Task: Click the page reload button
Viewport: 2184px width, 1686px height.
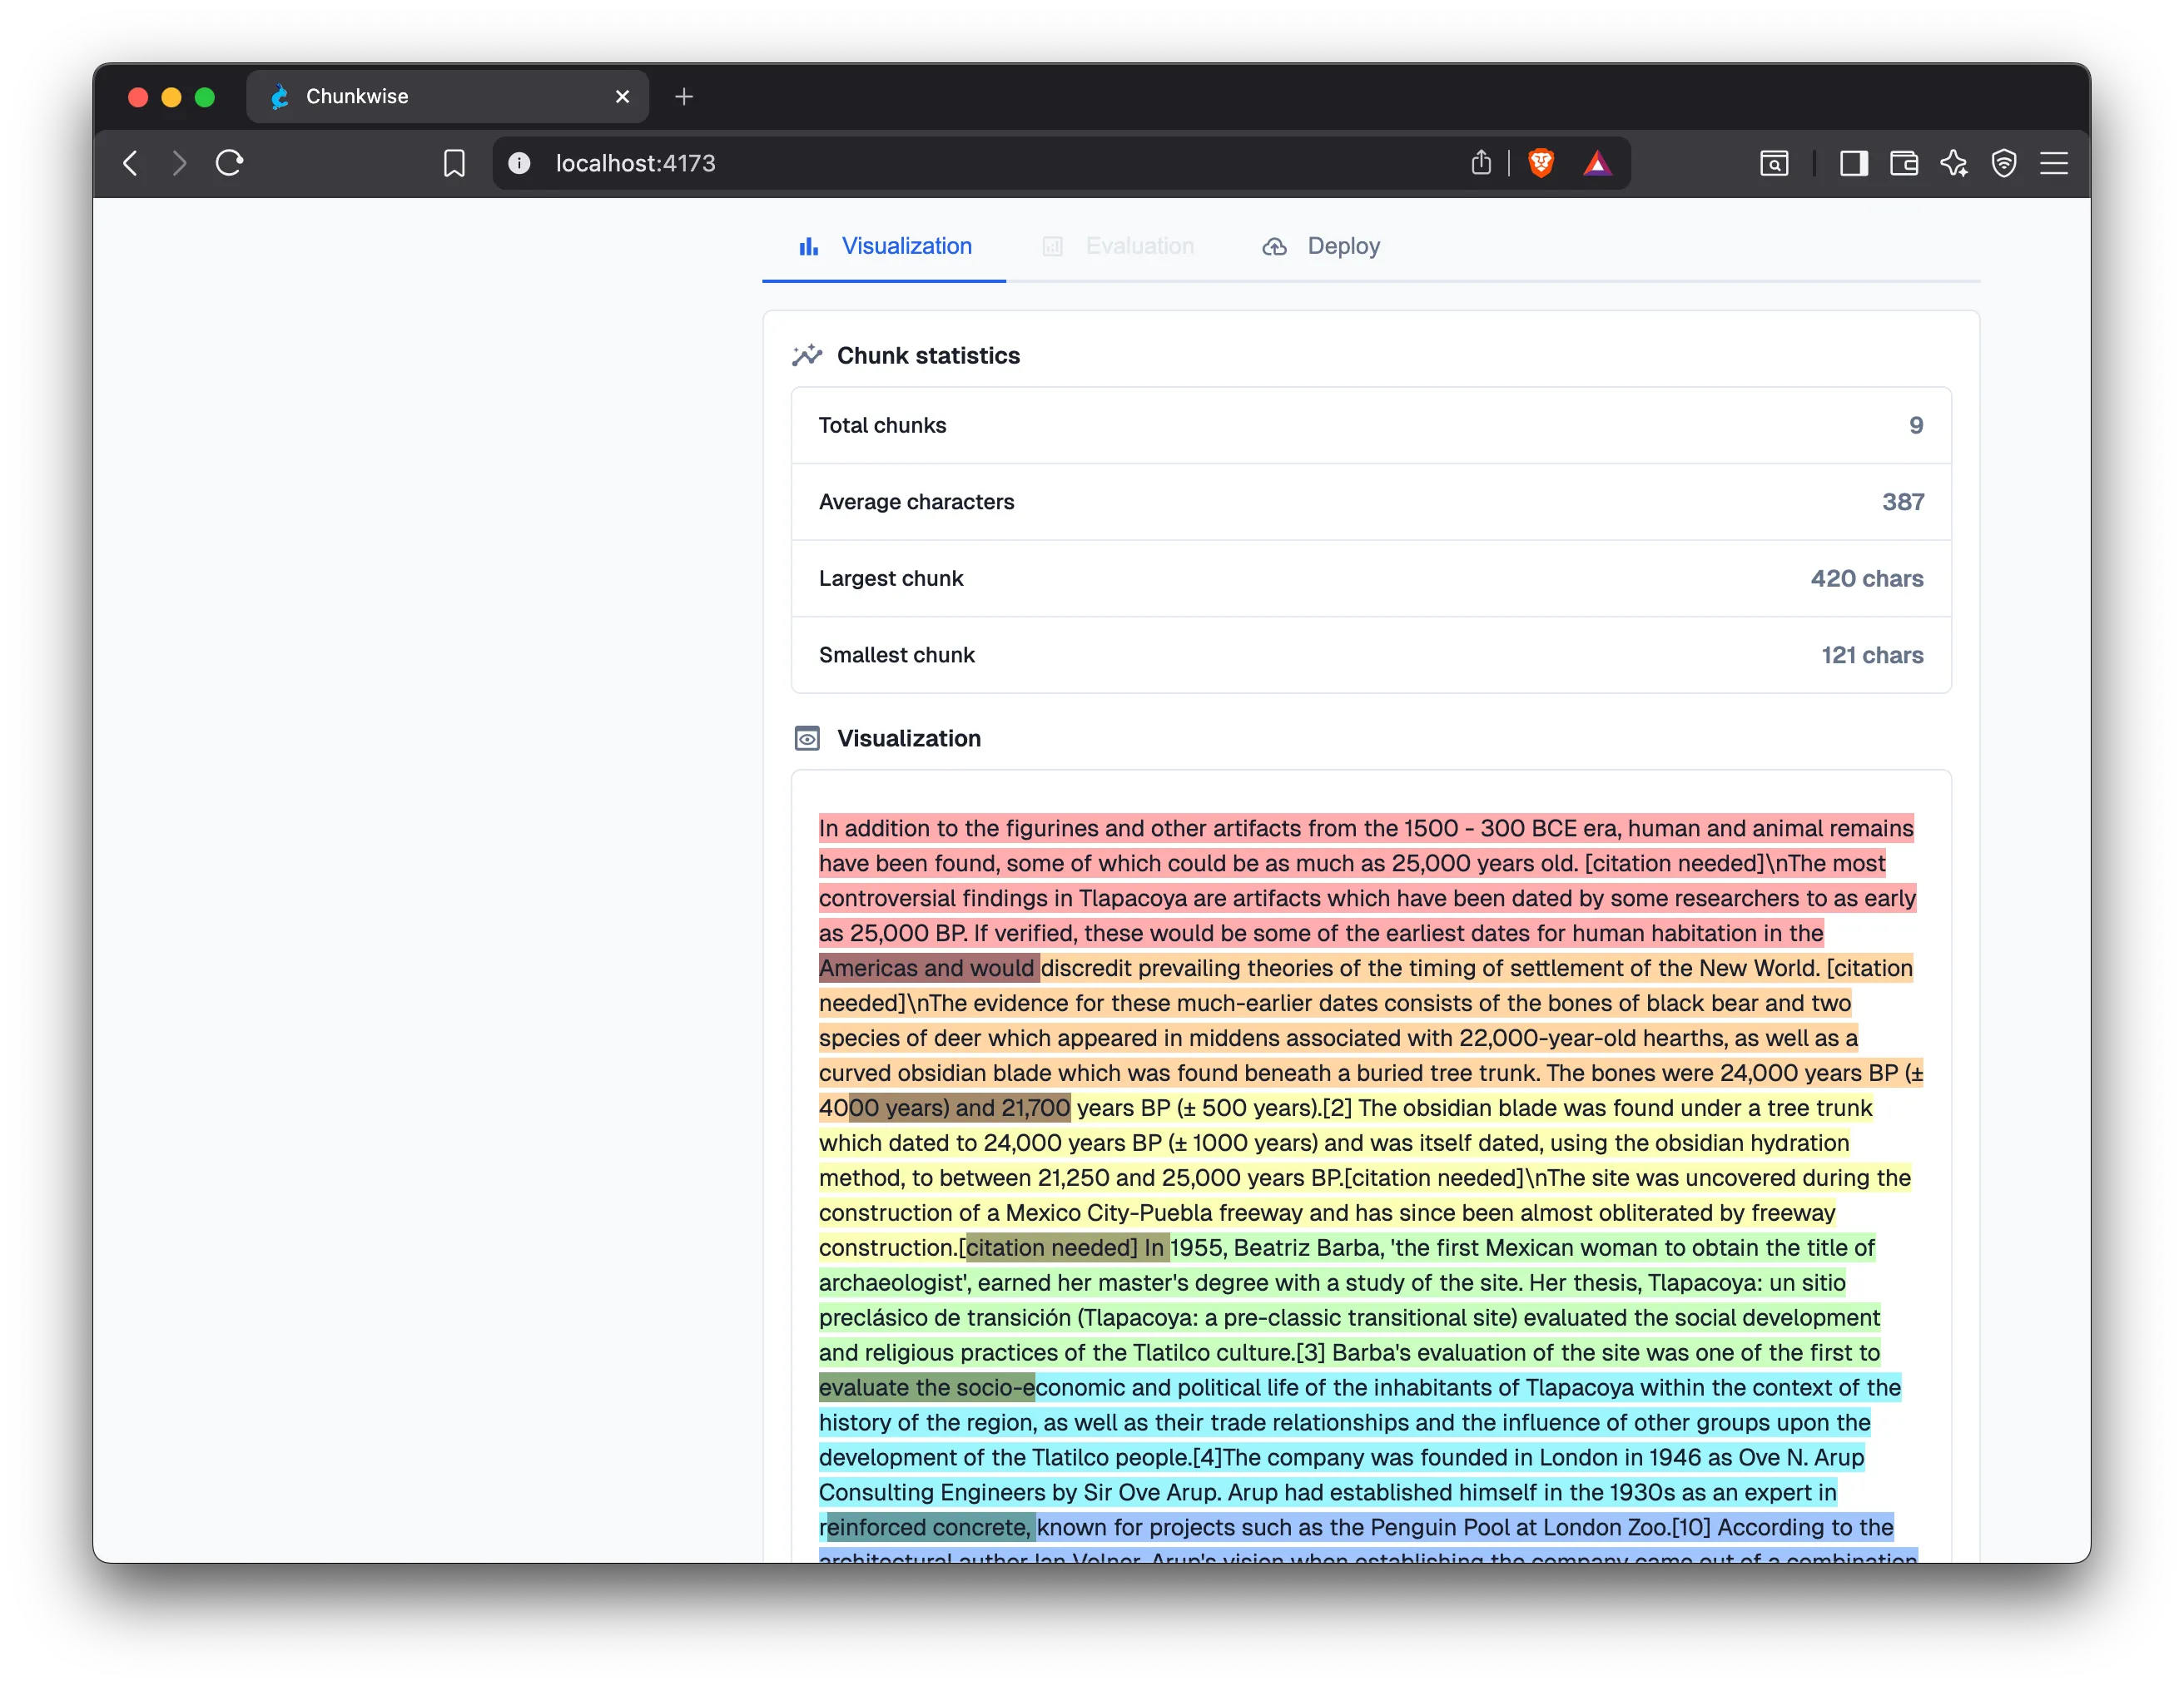Action: click(x=228, y=162)
